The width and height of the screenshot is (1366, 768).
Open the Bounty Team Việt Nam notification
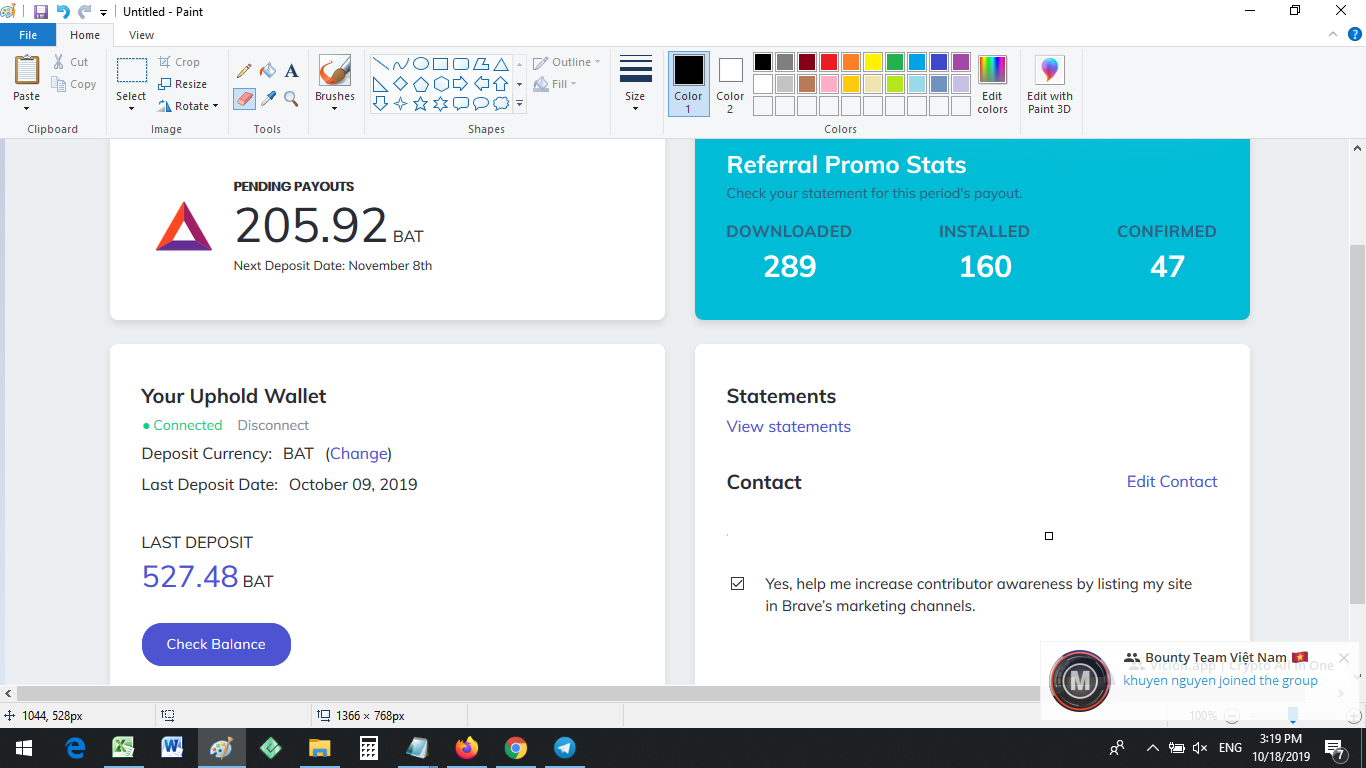pyautogui.click(x=1200, y=680)
